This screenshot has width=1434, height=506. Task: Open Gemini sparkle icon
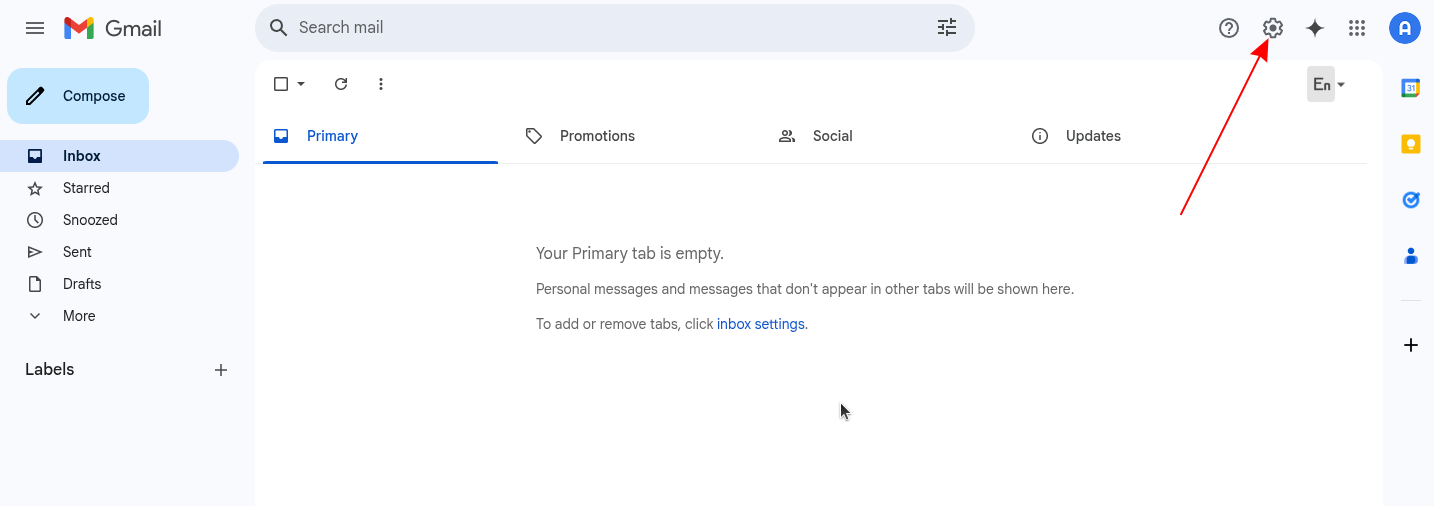click(x=1315, y=28)
